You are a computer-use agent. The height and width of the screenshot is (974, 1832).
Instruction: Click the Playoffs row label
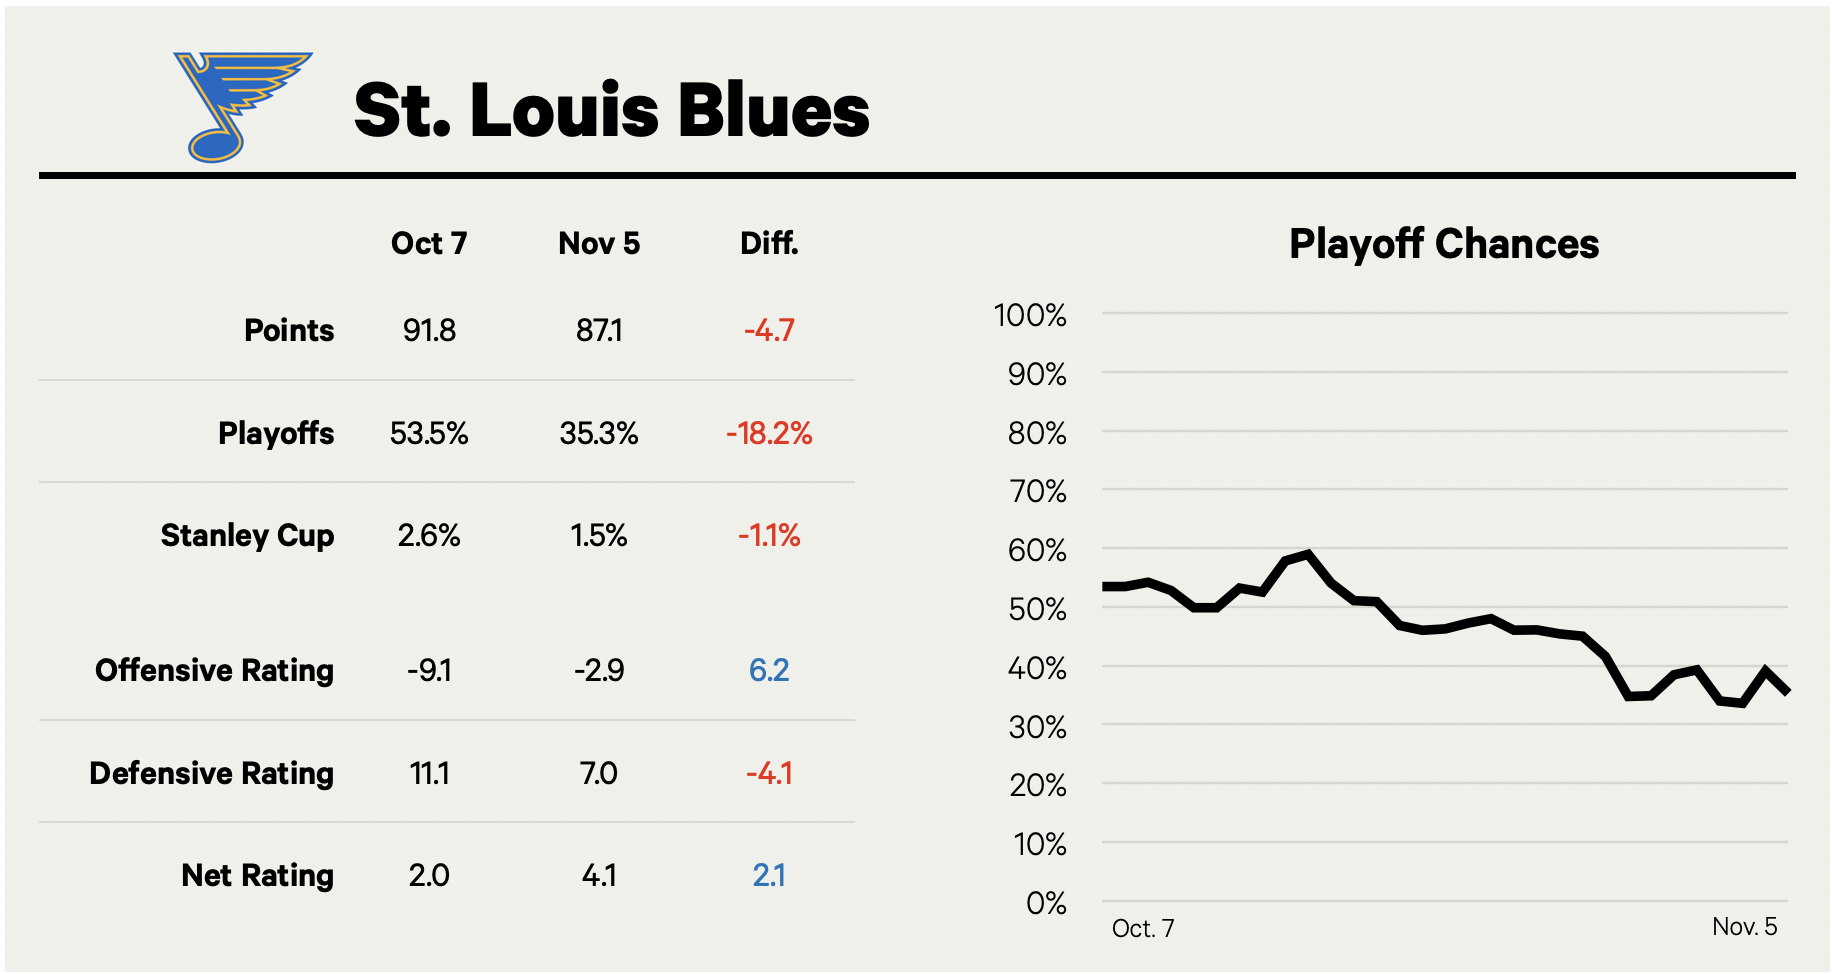276,433
